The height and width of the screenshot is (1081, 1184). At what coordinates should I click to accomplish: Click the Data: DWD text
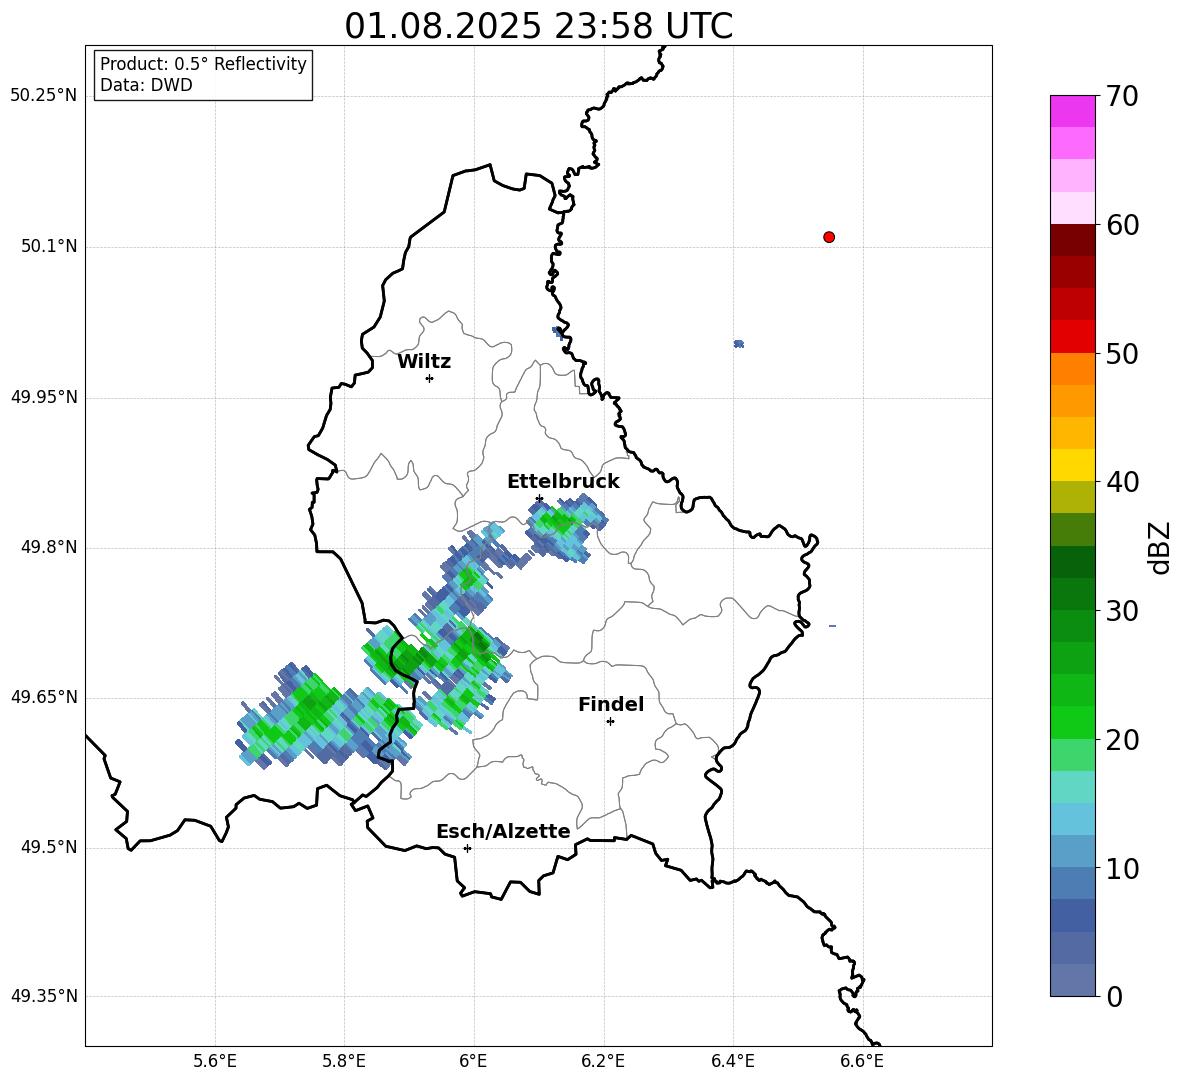pos(146,85)
